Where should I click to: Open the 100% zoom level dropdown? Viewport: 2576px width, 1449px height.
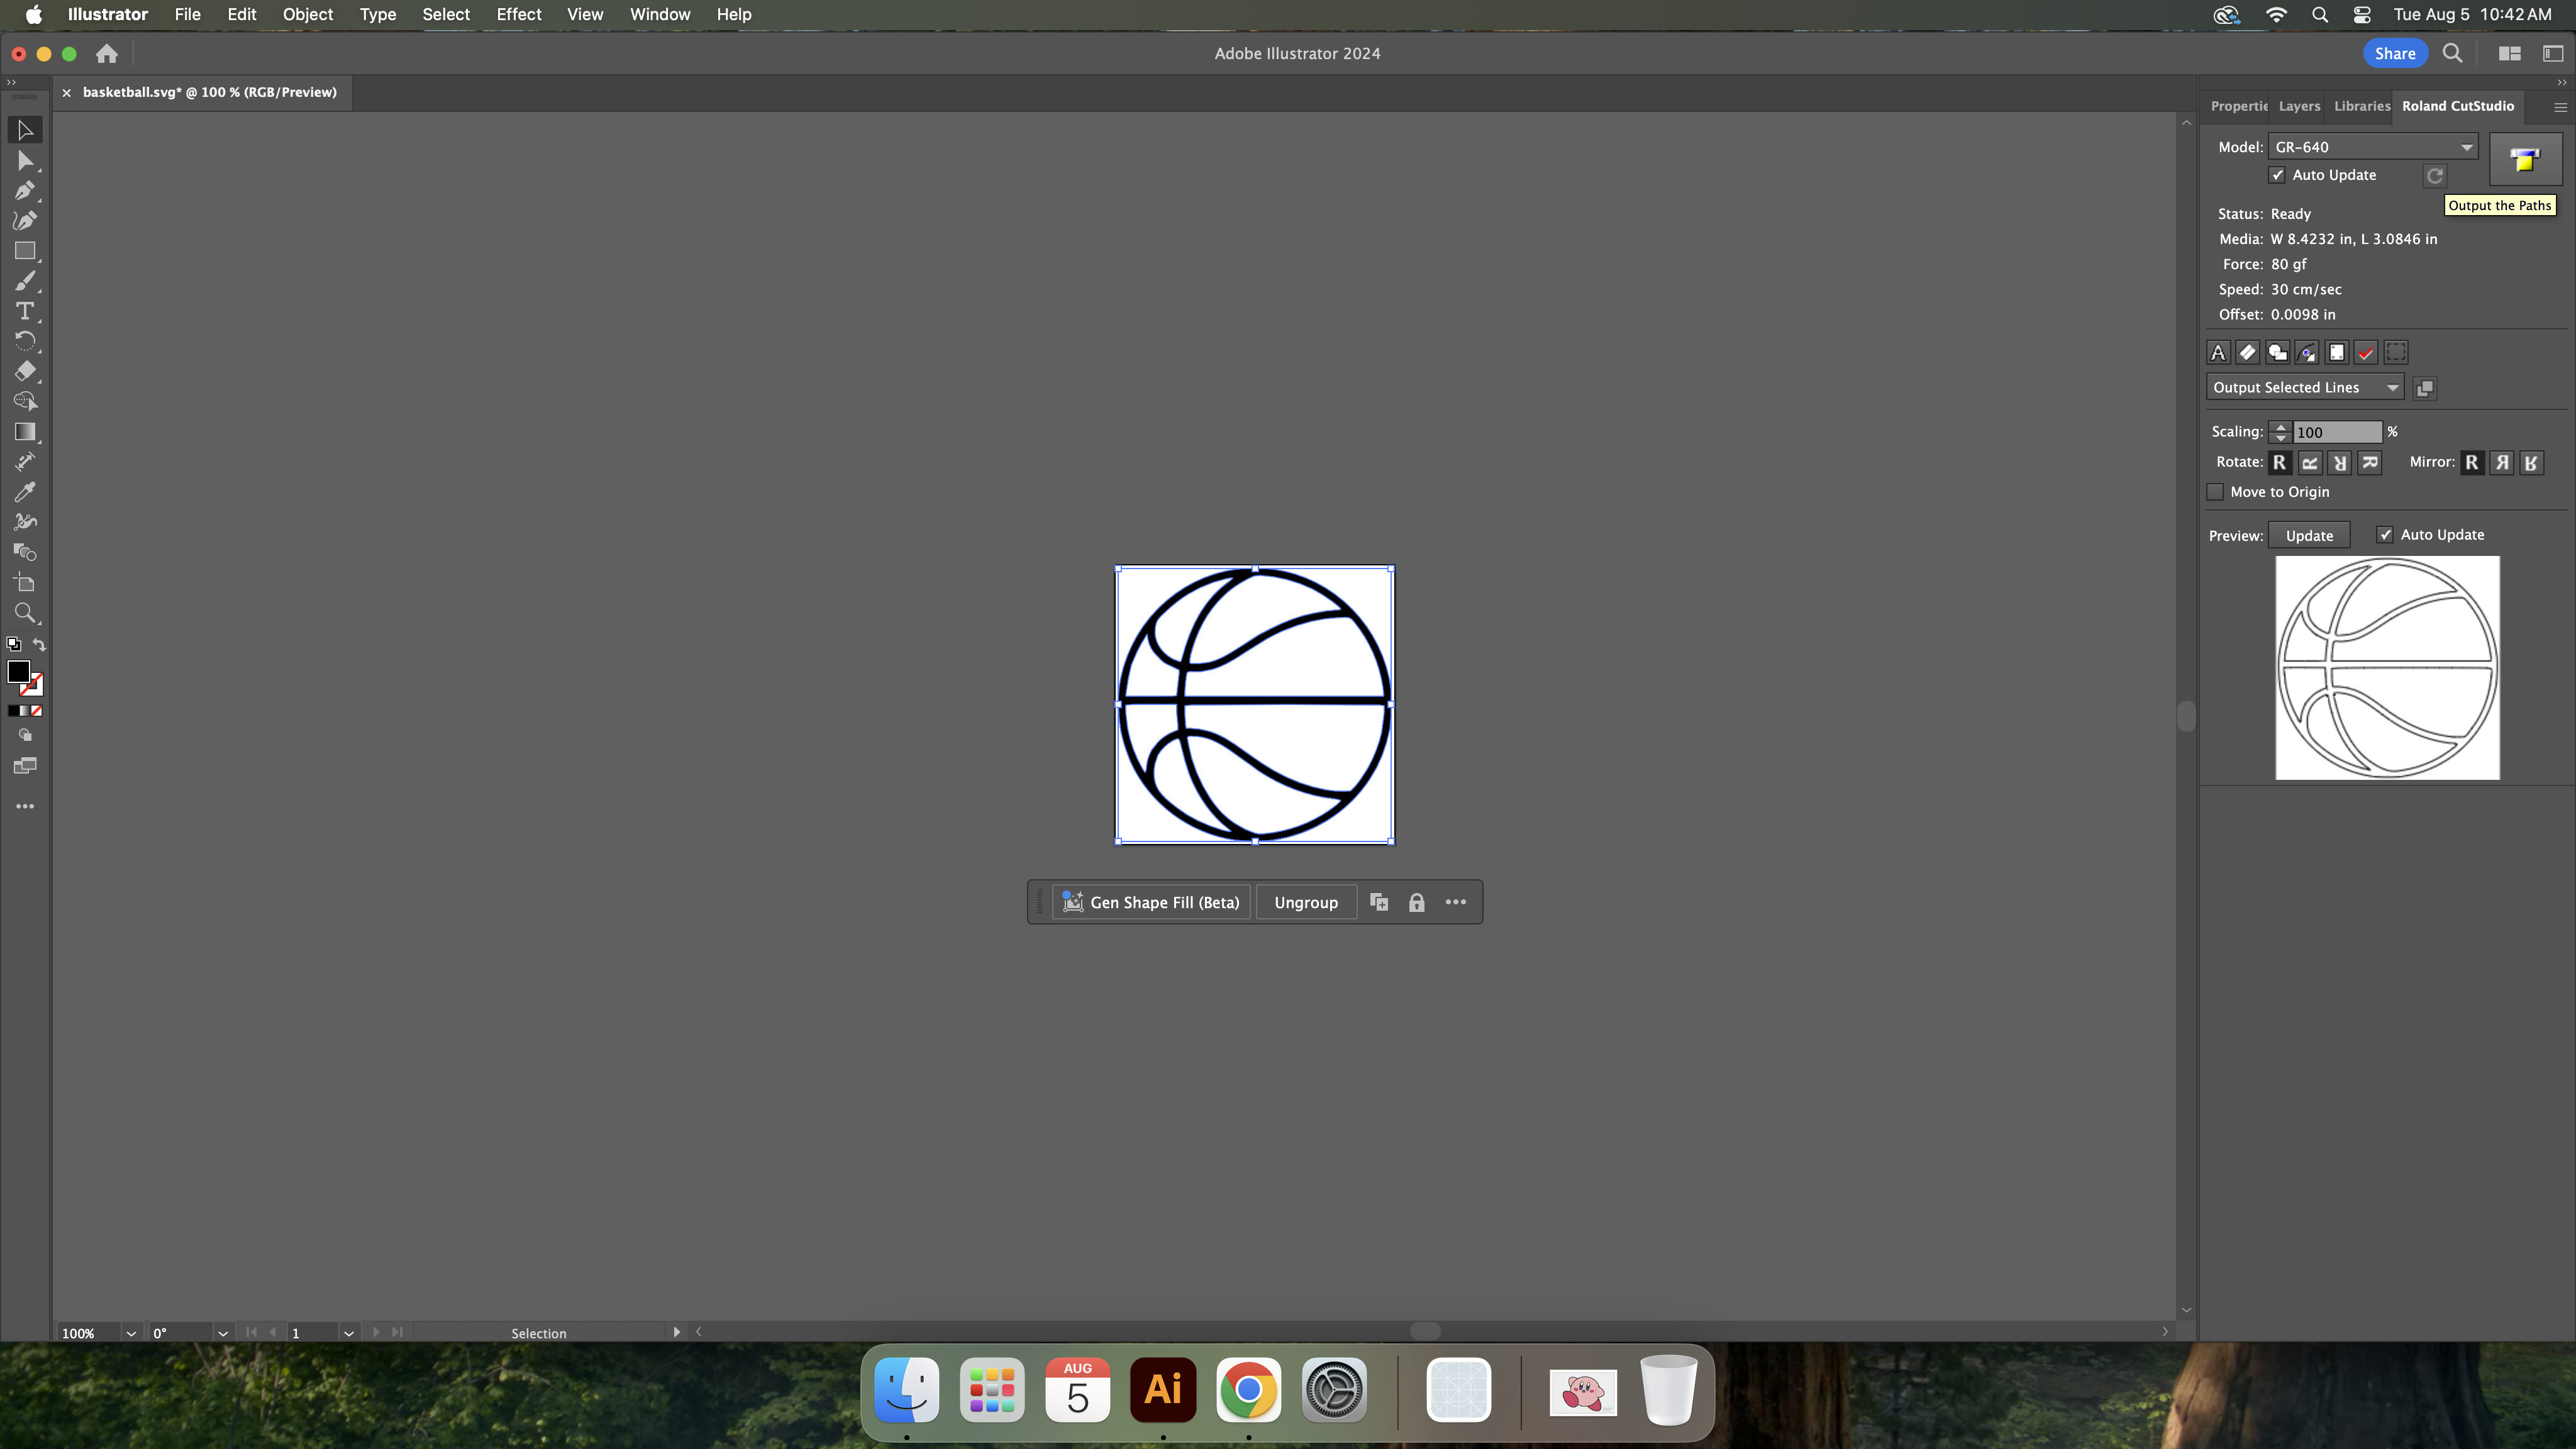pyautogui.click(x=130, y=1333)
